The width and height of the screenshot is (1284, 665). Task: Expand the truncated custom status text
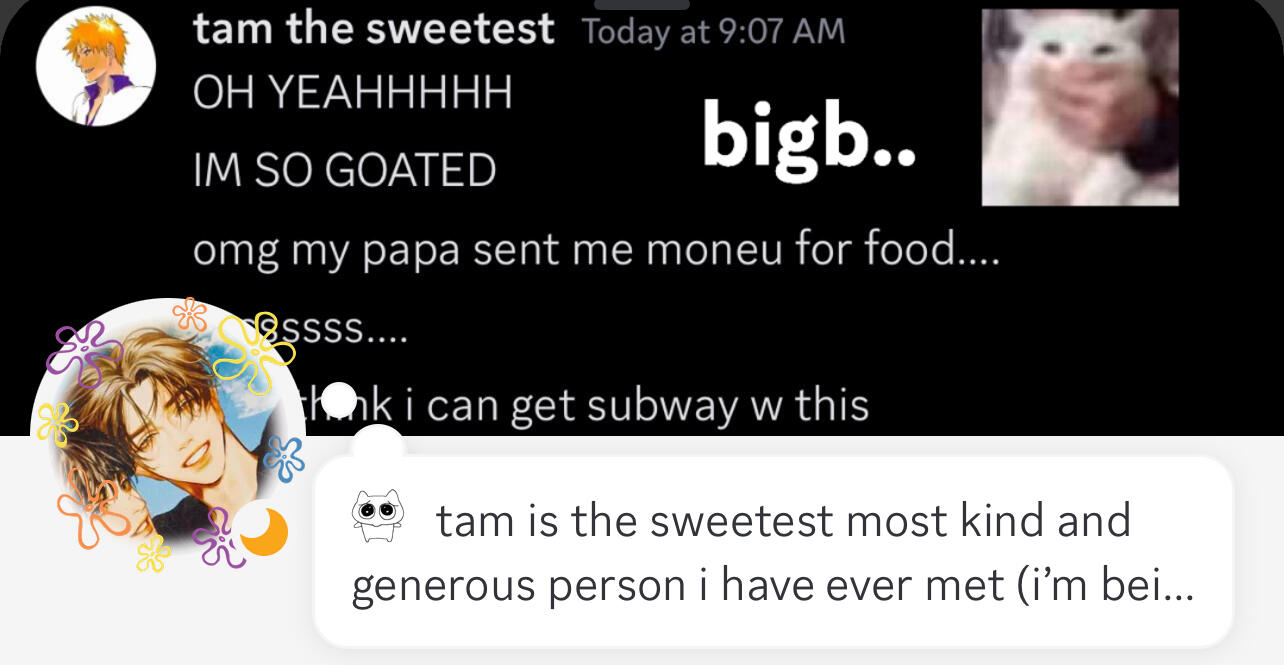[771, 553]
